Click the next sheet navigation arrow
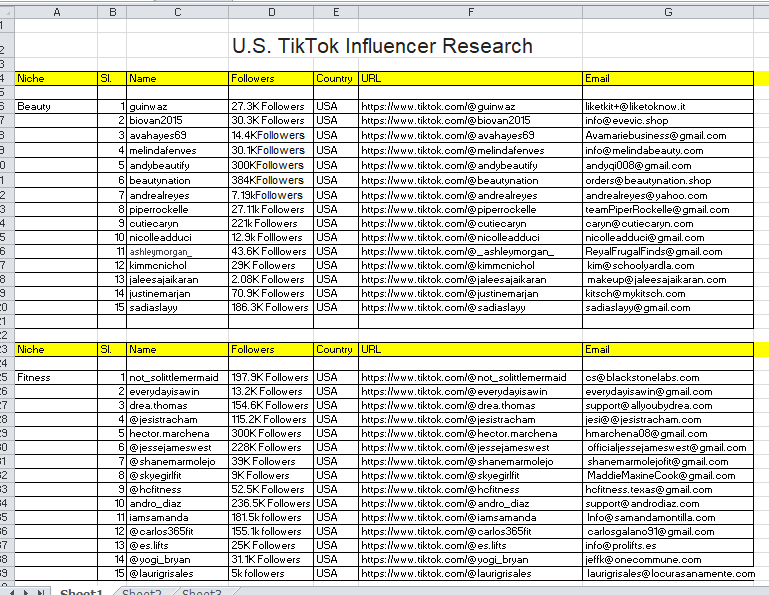Viewport: 769px width, 595px height. click(27, 592)
